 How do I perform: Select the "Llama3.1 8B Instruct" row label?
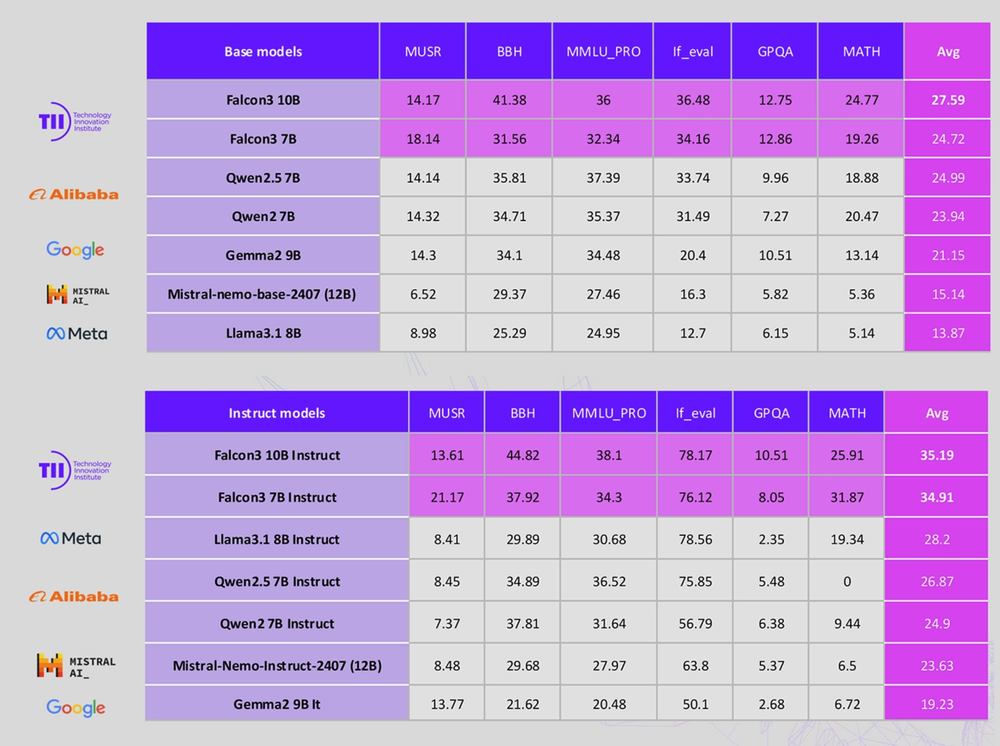[277, 539]
